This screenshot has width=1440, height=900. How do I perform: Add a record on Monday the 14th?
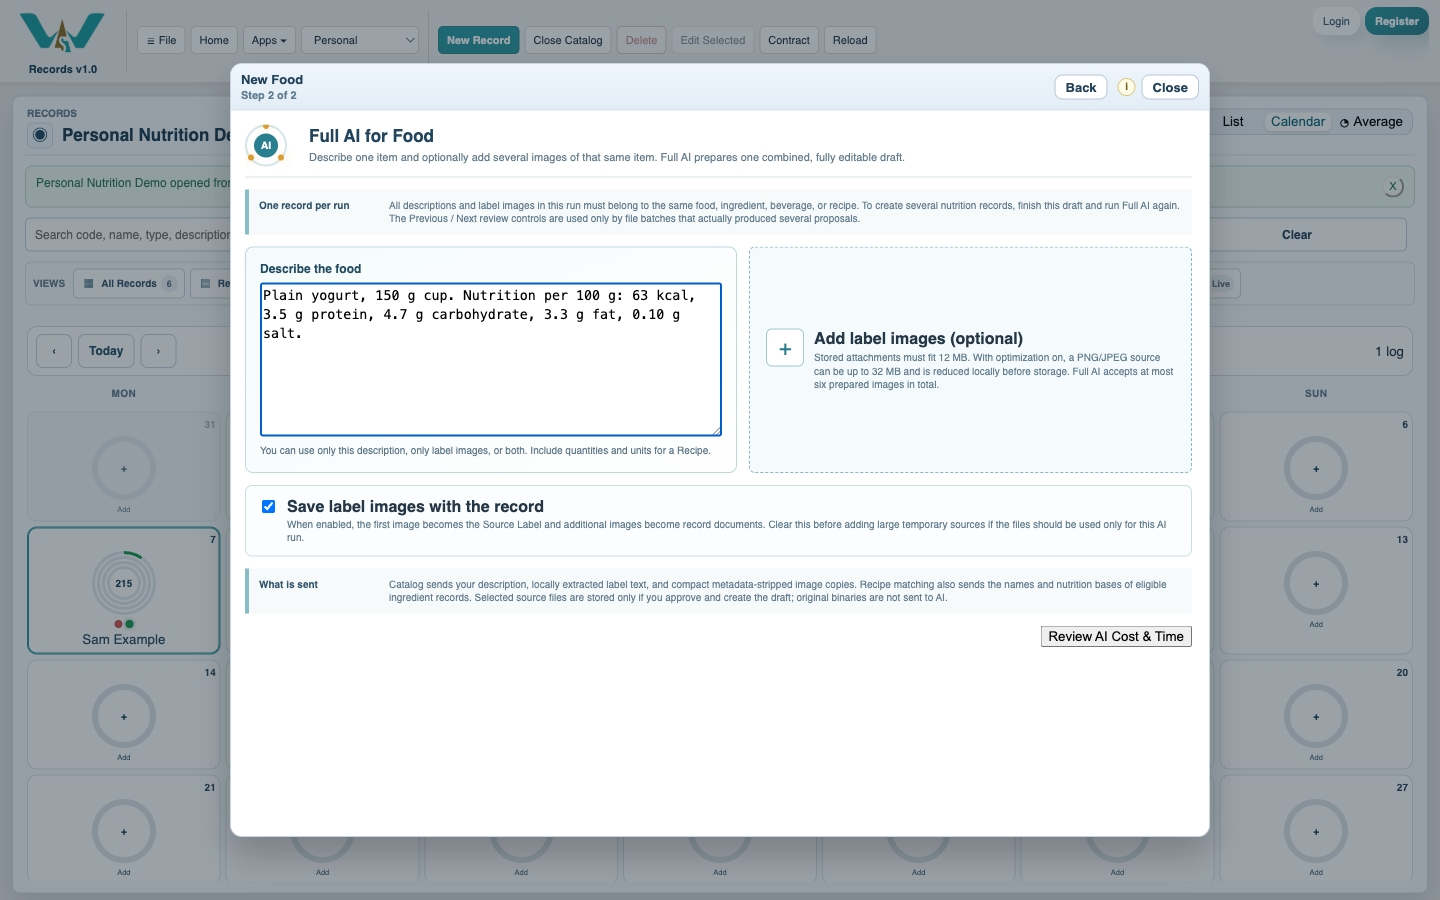point(124,716)
